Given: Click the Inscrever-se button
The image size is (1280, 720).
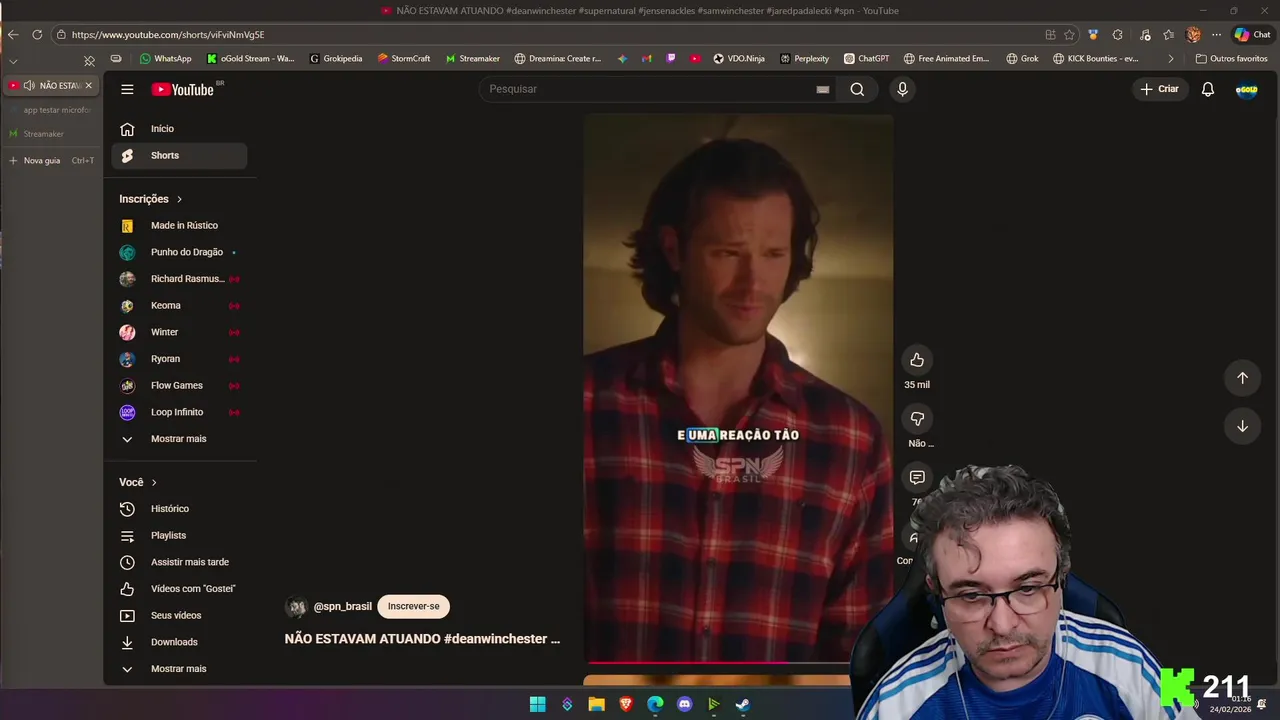Looking at the screenshot, I should coord(414,606).
